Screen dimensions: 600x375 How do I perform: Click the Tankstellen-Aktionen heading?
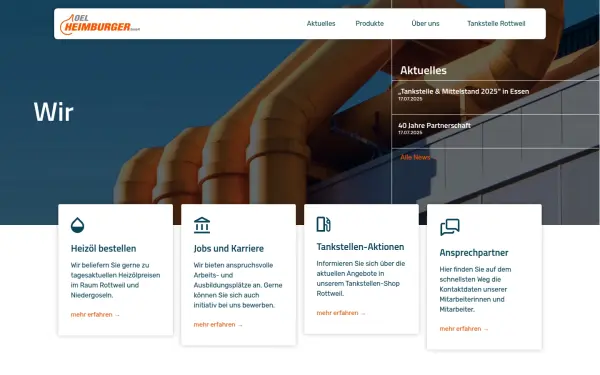pyautogui.click(x=360, y=247)
